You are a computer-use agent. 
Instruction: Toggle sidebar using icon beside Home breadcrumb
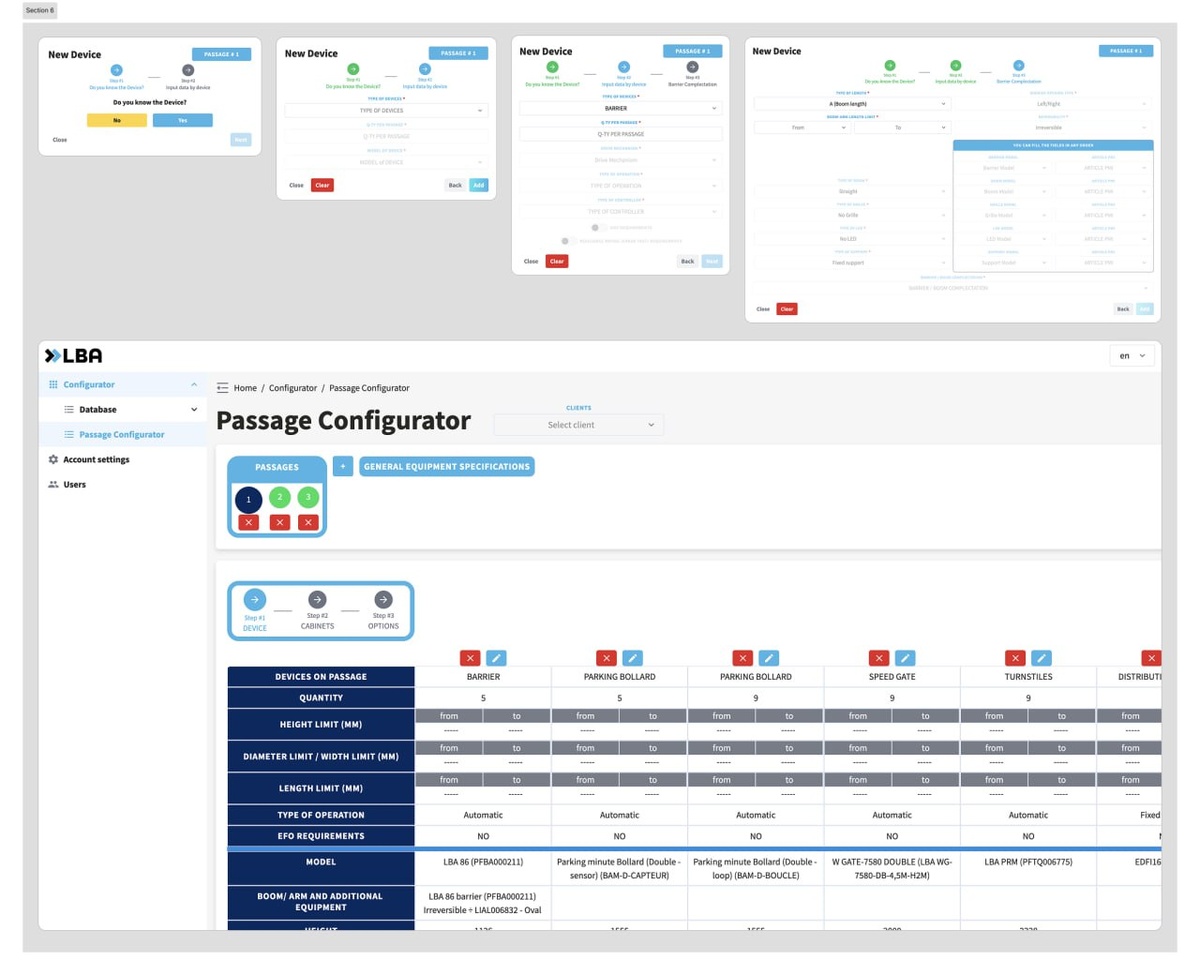[222, 388]
